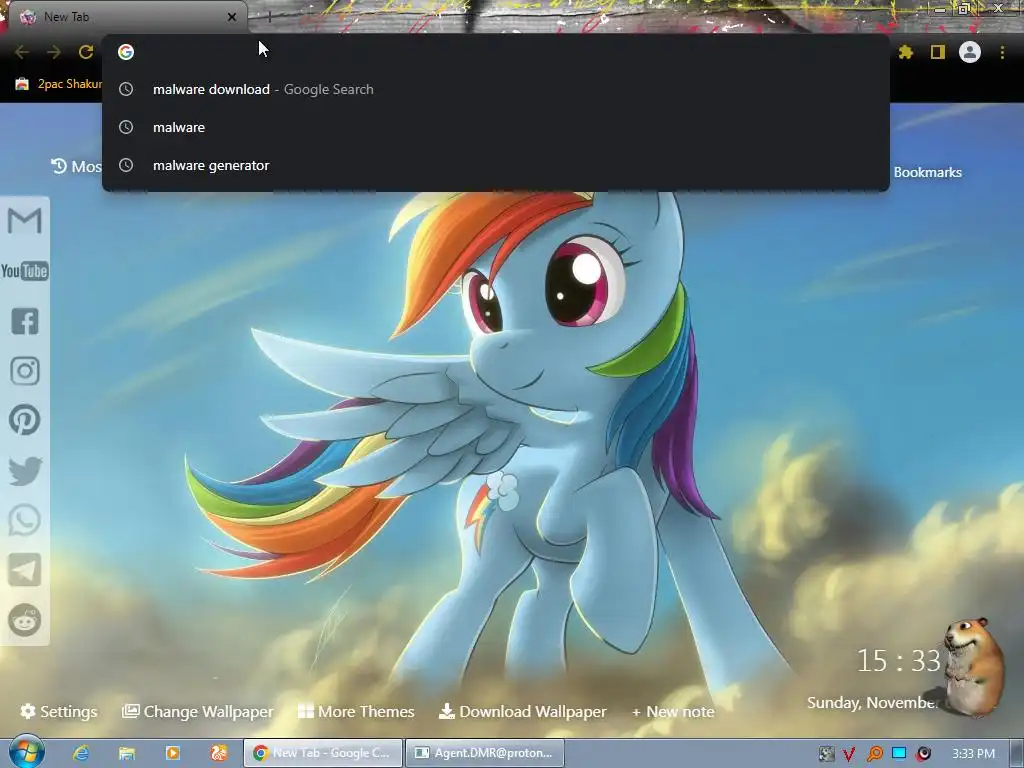Screen dimensions: 1024x768
Task: Open the Instagram shortcut in the sidebar
Action: click(x=25, y=370)
